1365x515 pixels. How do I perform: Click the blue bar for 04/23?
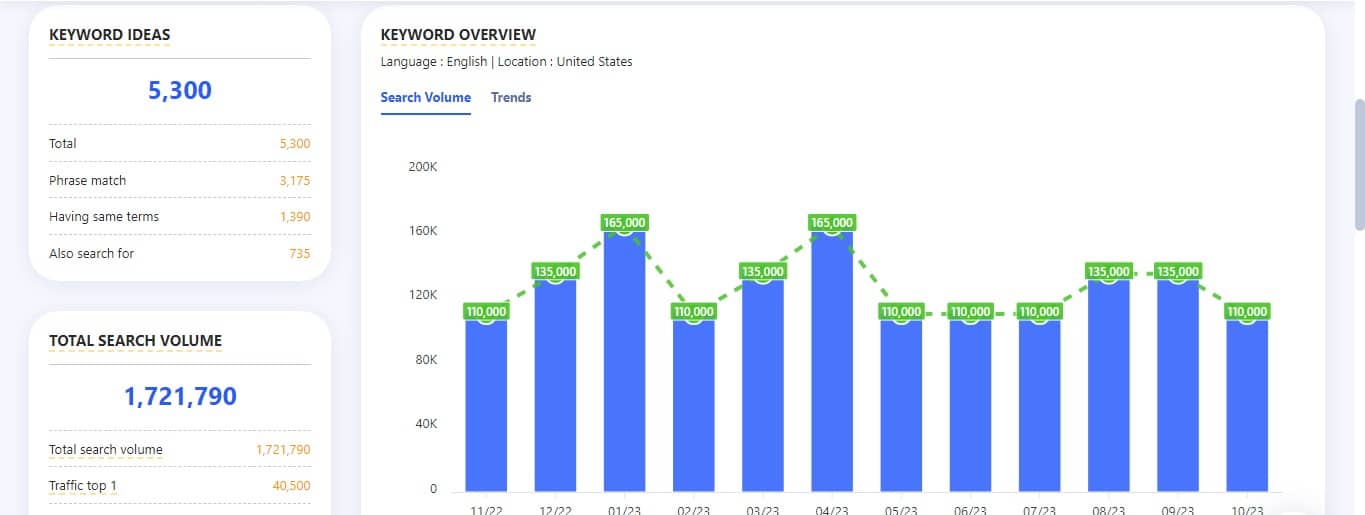point(832,360)
